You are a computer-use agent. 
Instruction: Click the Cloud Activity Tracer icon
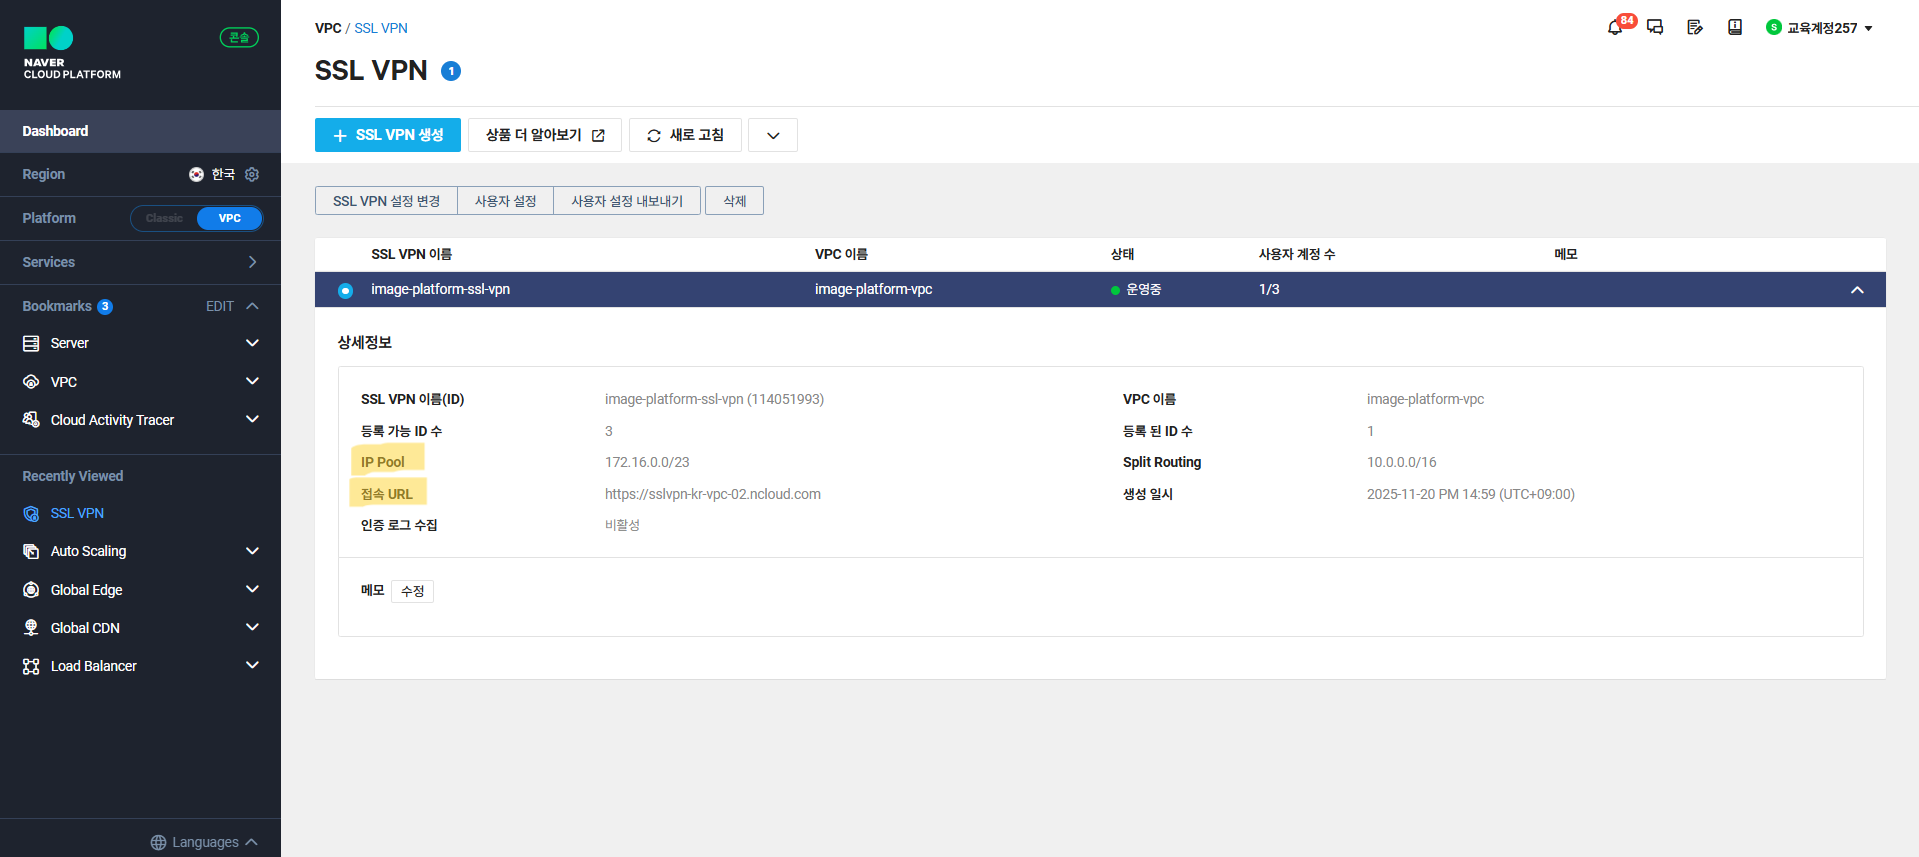coord(31,420)
